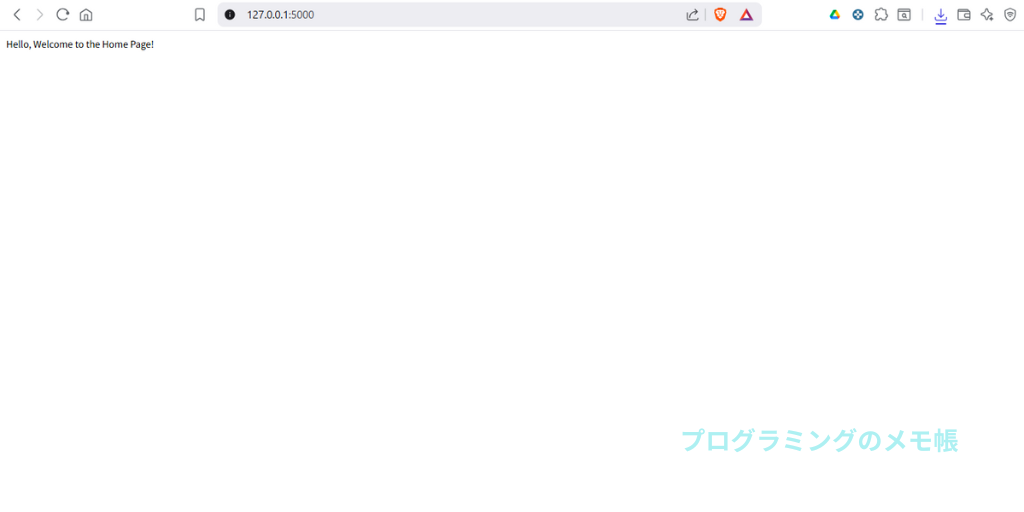Click the forward navigation arrow
Viewport: 1024px width, 512px height.
pyautogui.click(x=40, y=14)
